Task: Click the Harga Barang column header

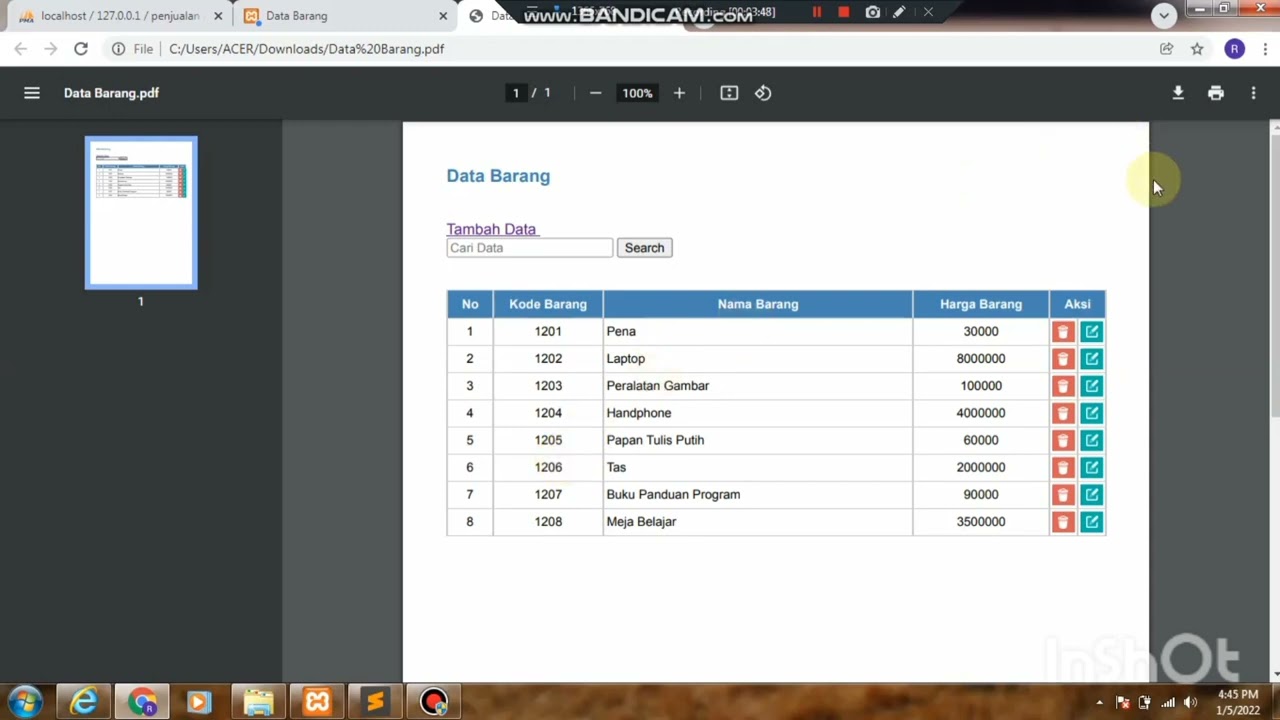Action: pyautogui.click(x=981, y=304)
